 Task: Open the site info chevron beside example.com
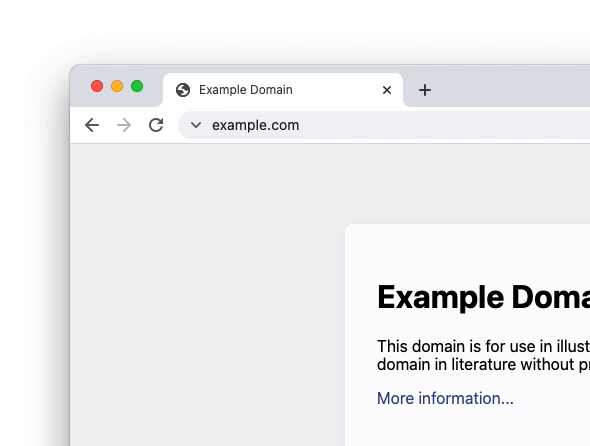pos(196,125)
